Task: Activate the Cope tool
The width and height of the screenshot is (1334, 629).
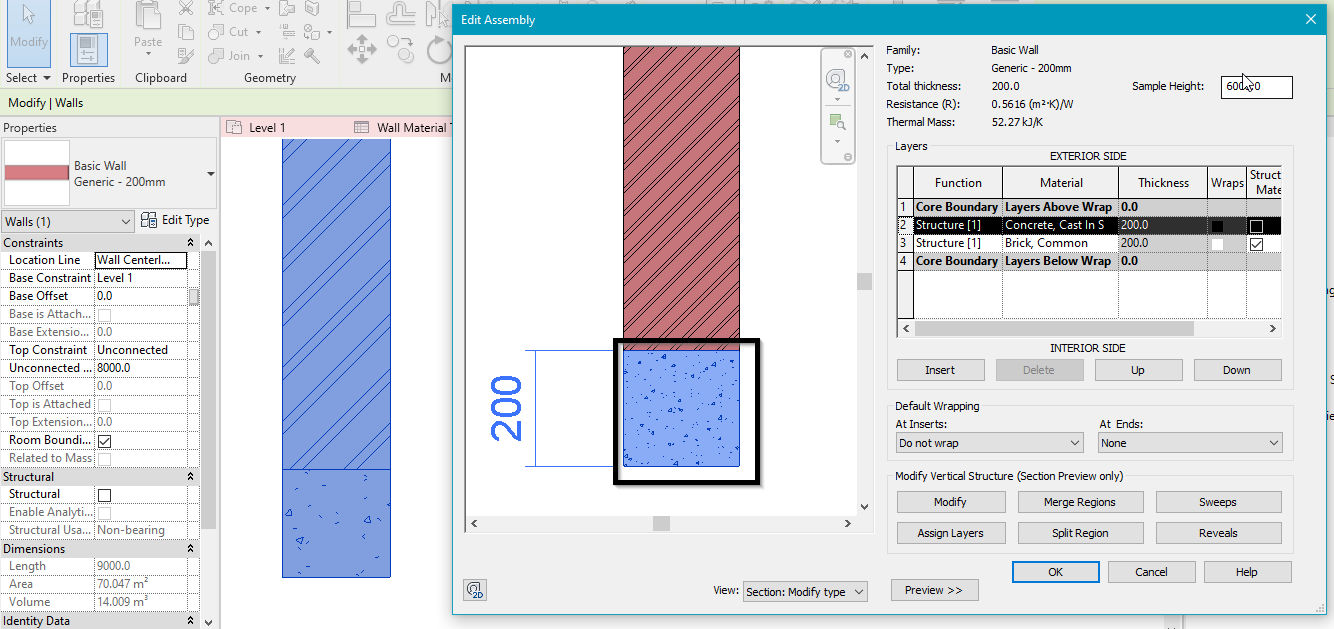Action: tap(235, 8)
